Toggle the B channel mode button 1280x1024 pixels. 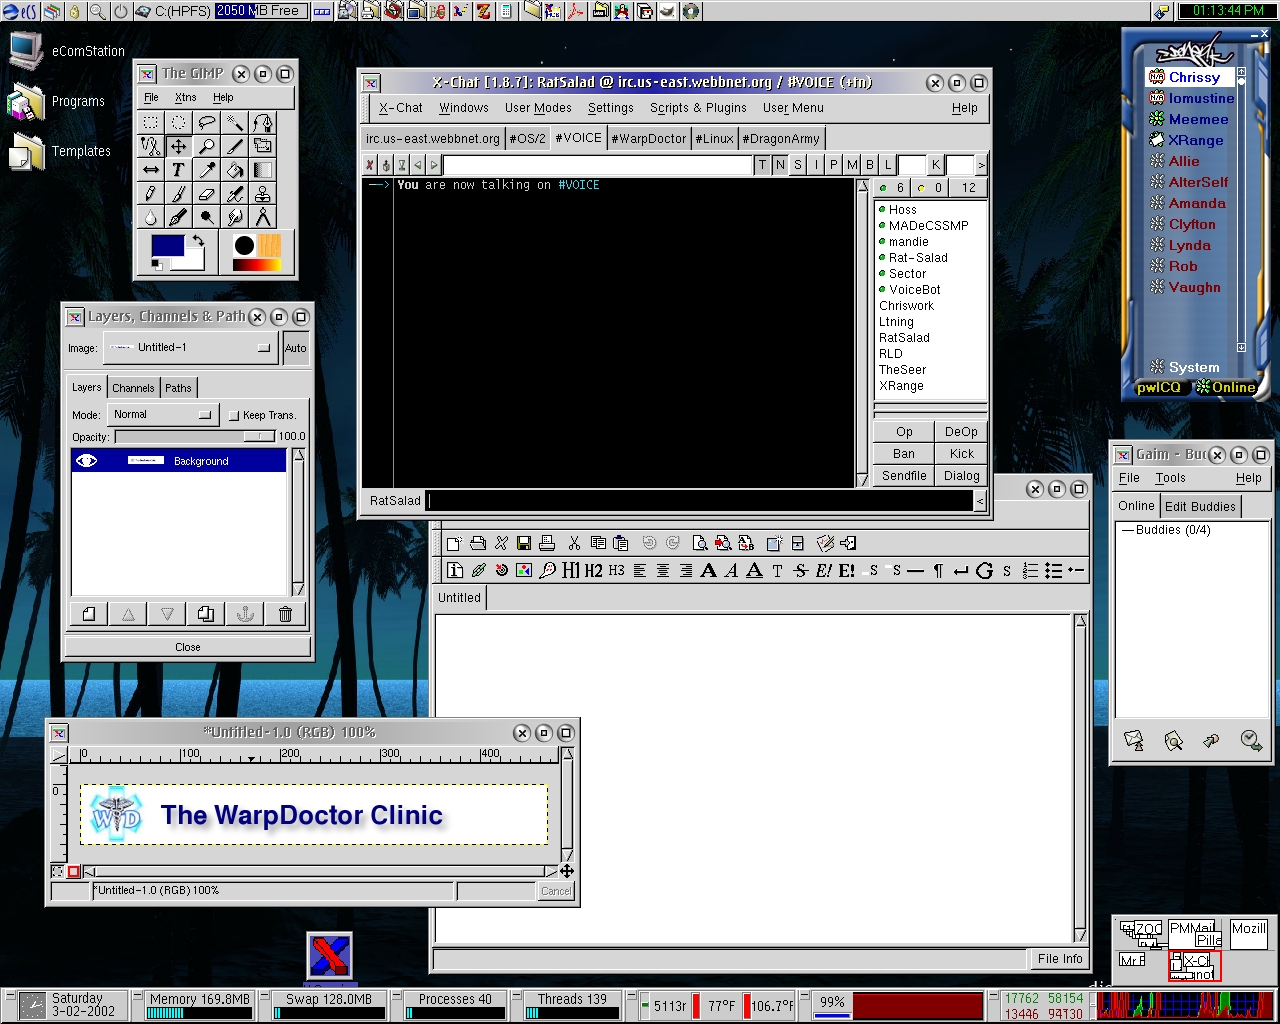point(870,165)
